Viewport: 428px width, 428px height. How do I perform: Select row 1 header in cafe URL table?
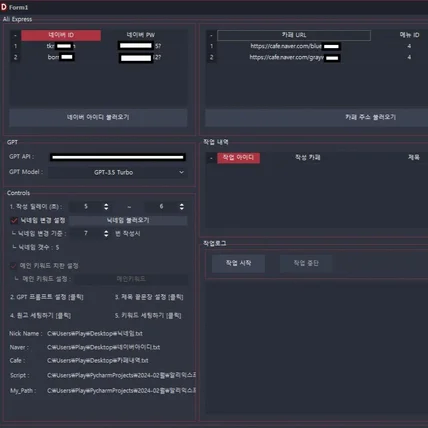click(211, 46)
